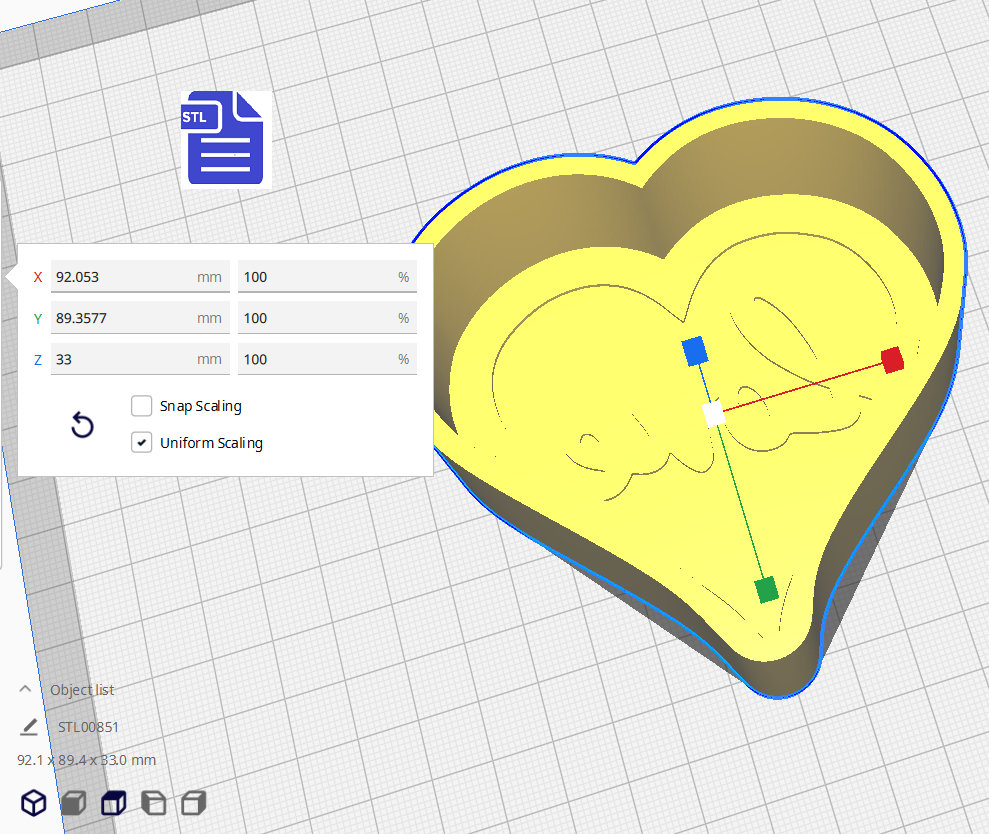The width and height of the screenshot is (989, 834).
Task: Click the 3D isometric view cube icon
Action: click(x=34, y=802)
